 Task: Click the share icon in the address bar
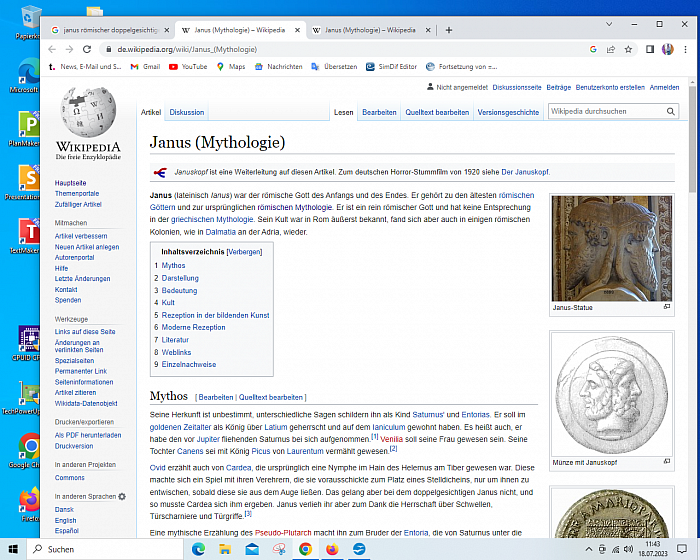(611, 49)
